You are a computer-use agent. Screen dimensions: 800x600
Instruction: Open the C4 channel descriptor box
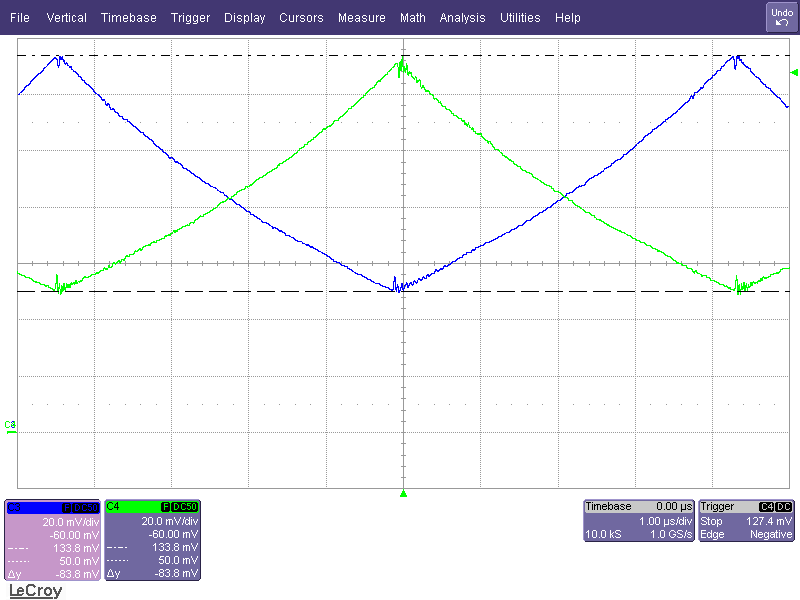[x=153, y=540]
